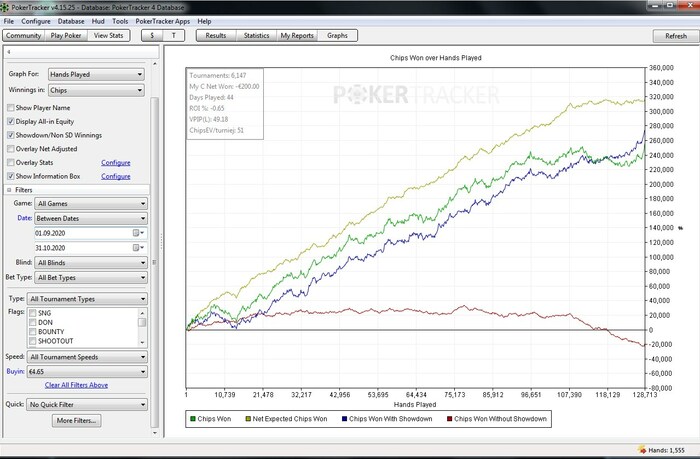Switch to the Play Poker tab

66,35
